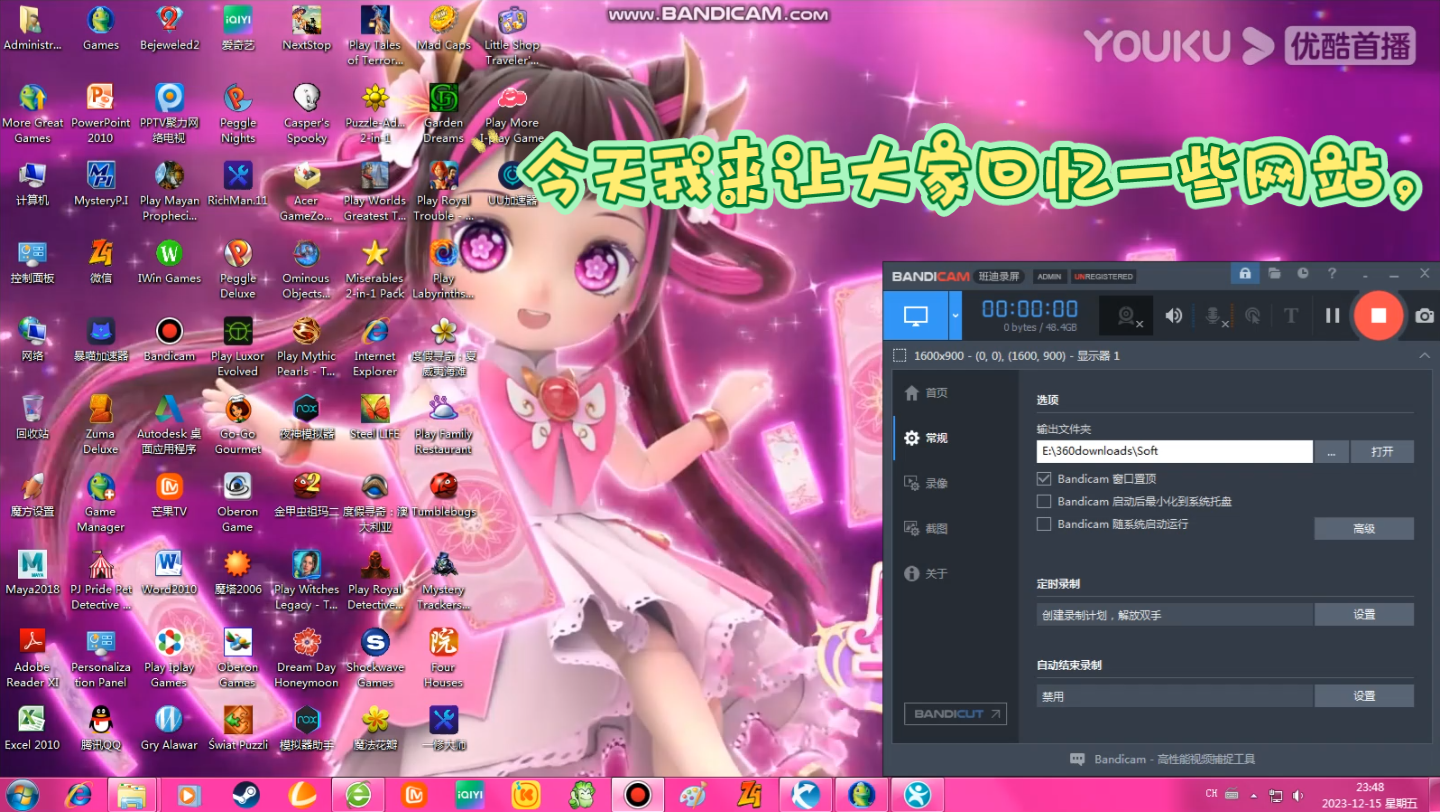Toggle text overlay T icon in Bandicam

tap(1291, 316)
